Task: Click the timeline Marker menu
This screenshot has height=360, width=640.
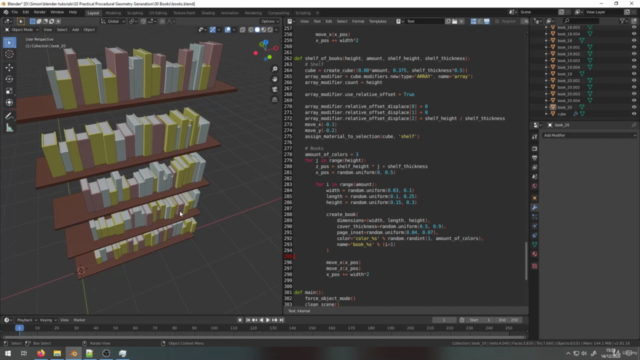Action: (x=79, y=320)
